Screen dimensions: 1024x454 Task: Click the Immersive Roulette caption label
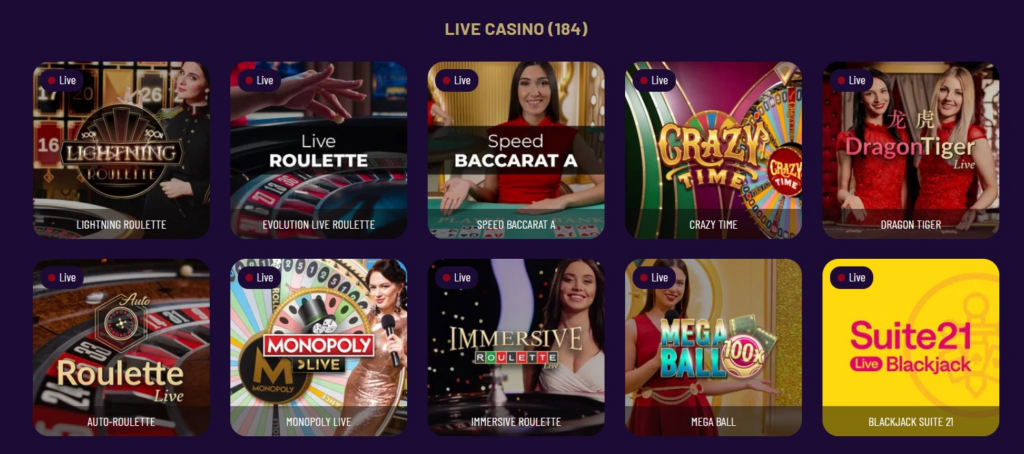tap(516, 422)
